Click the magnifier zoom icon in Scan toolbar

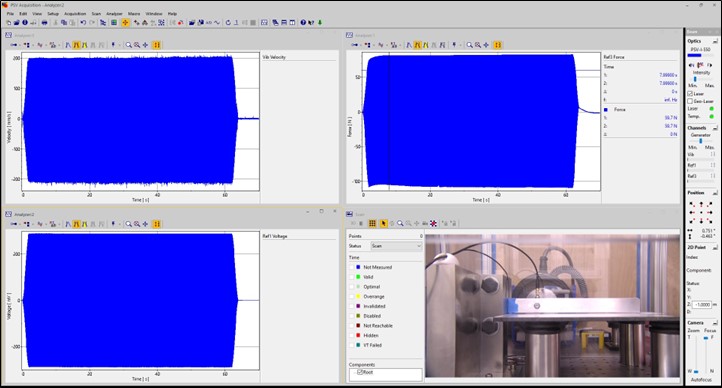[400, 223]
